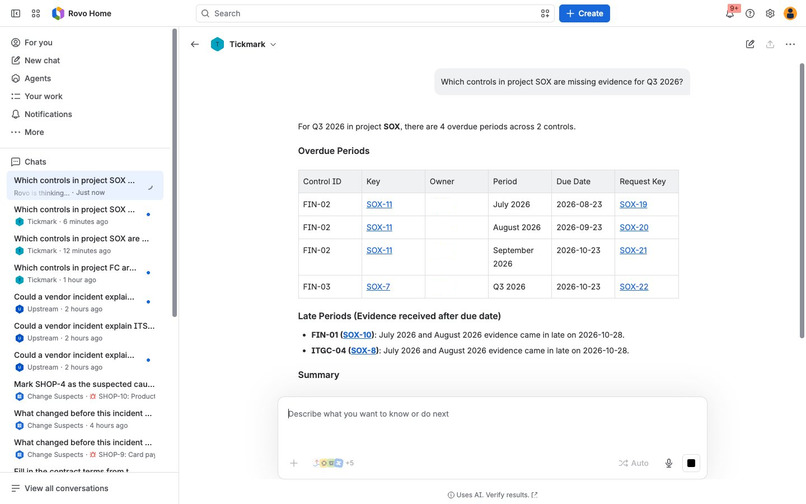Open SOX-11 link in the August 2026 row

tap(379, 227)
